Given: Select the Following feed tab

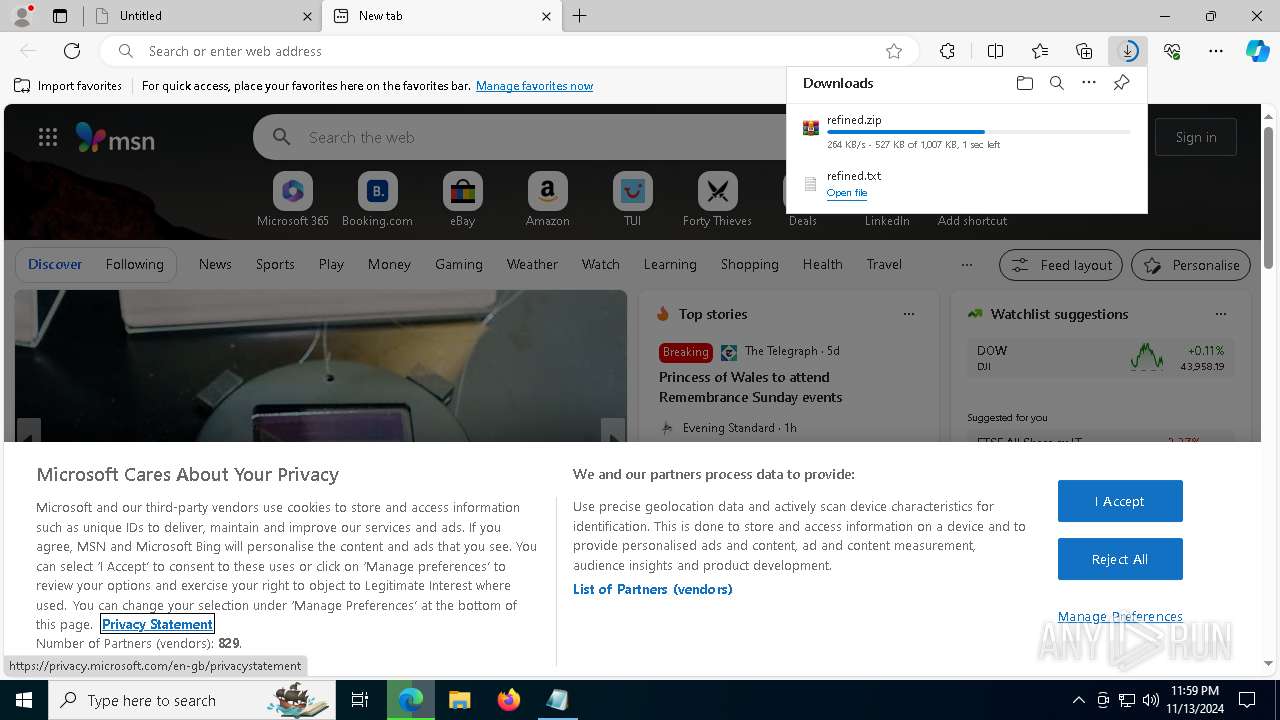Looking at the screenshot, I should click(134, 264).
